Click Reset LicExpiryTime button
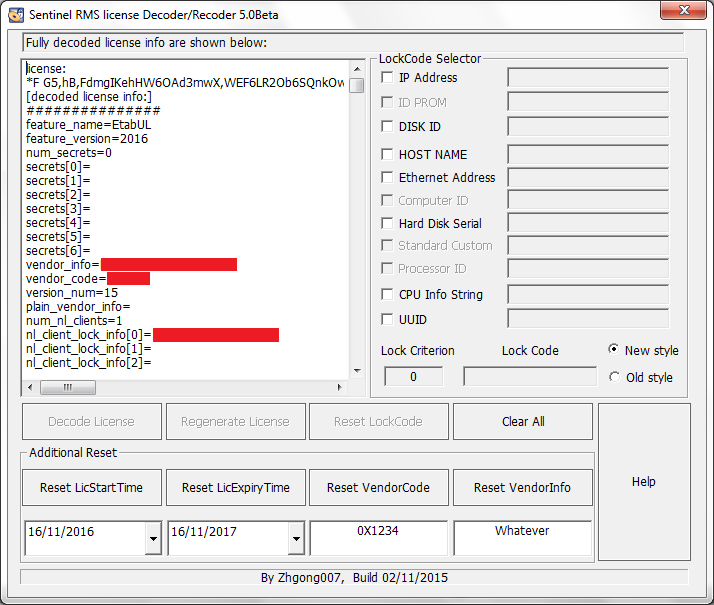714x605 pixels. pos(235,488)
